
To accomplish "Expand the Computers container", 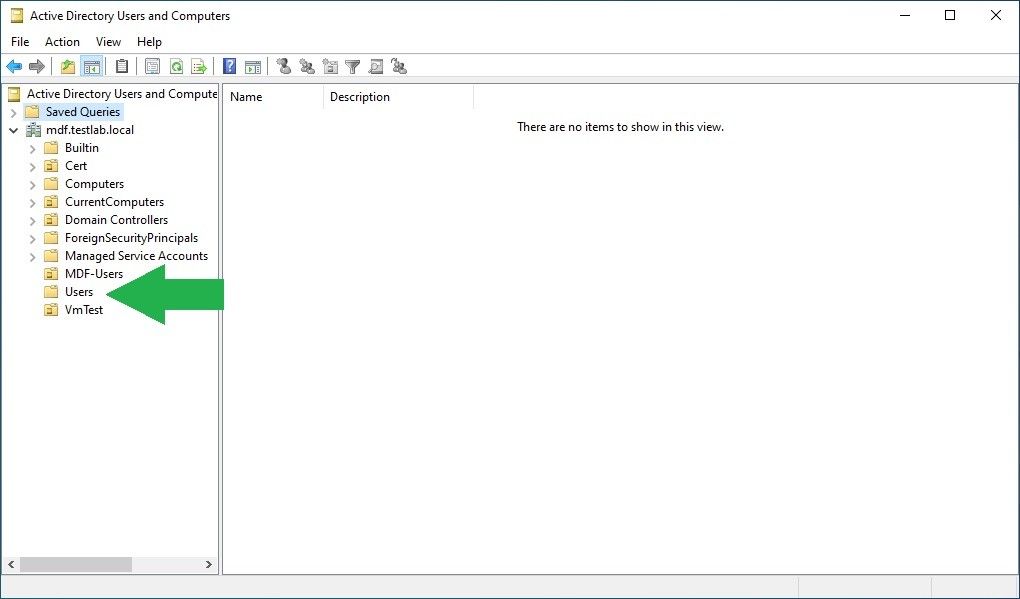I will click(33, 185).
